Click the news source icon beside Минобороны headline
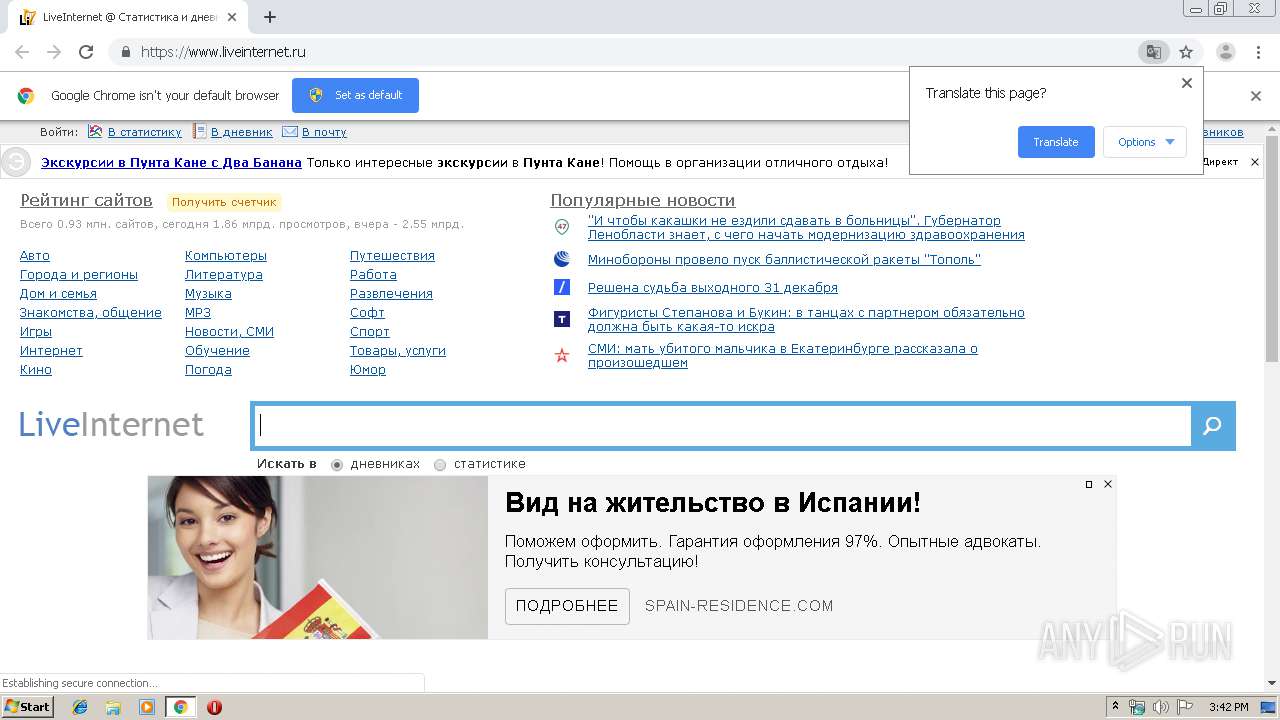The height and width of the screenshot is (720, 1280). click(x=562, y=259)
